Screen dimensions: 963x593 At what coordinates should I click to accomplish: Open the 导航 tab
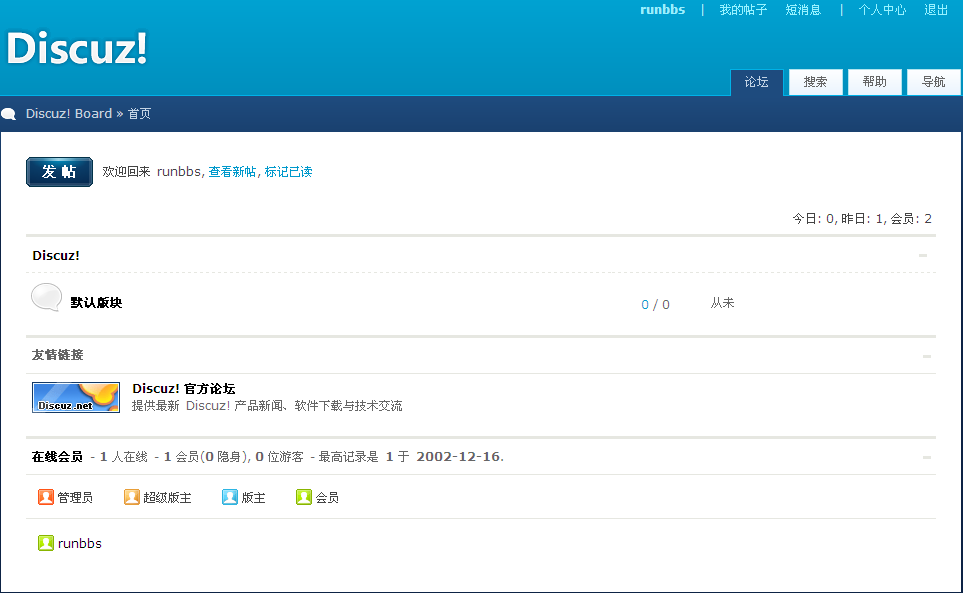[934, 82]
